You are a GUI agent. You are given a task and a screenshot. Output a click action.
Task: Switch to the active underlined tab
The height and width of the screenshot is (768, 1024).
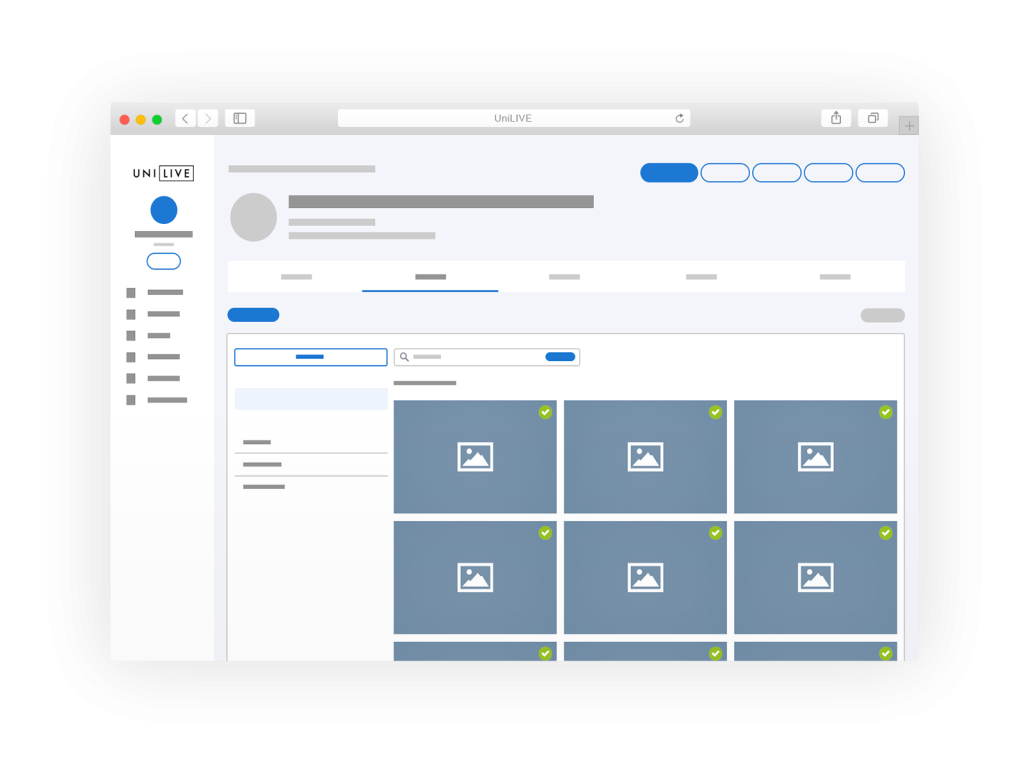point(430,277)
